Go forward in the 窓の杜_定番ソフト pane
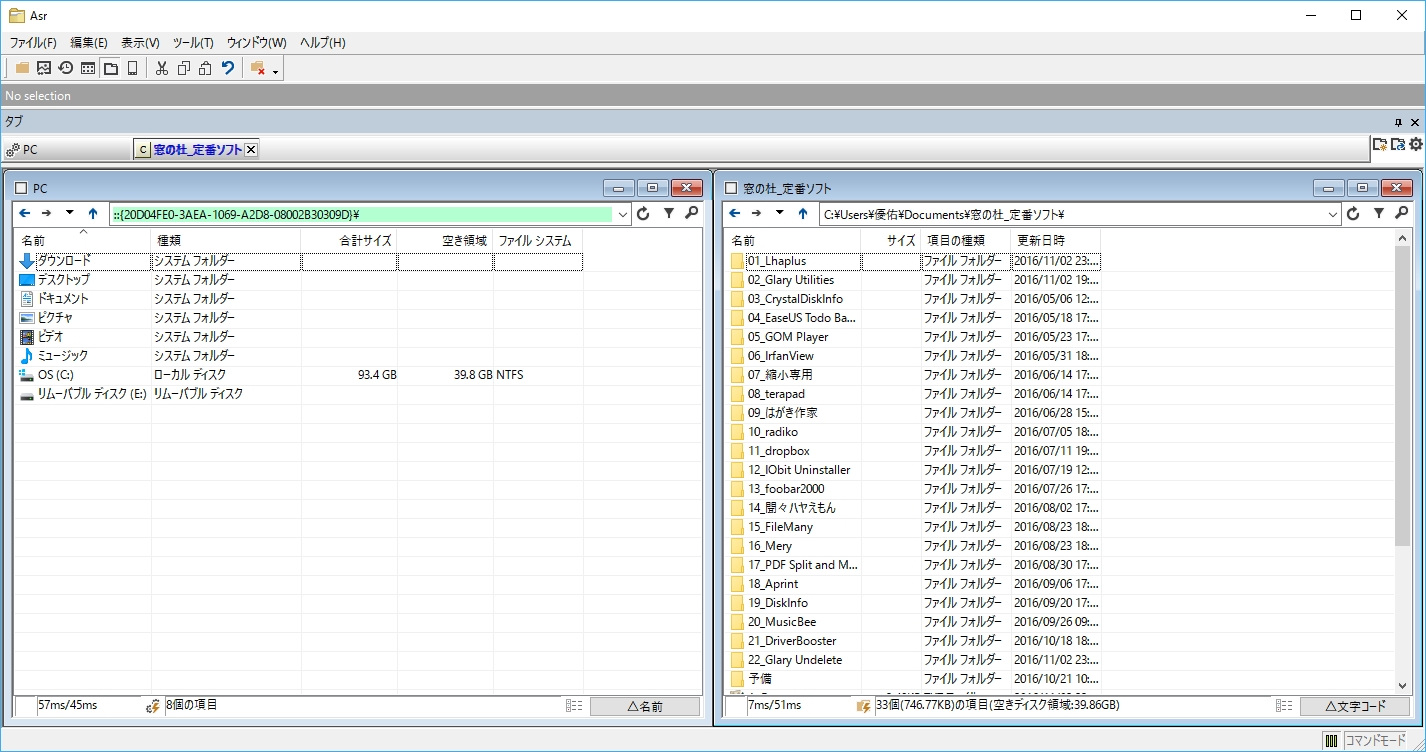Screen dimensions: 1426x752 (x=757, y=213)
